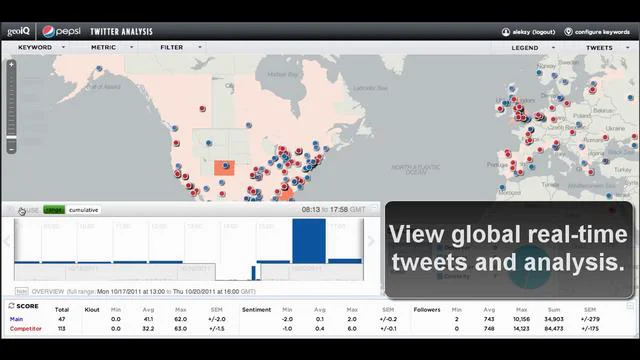Image resolution: width=640 pixels, height=360 pixels.
Task: Zoom out the map with minus button
Action: [x=11, y=150]
